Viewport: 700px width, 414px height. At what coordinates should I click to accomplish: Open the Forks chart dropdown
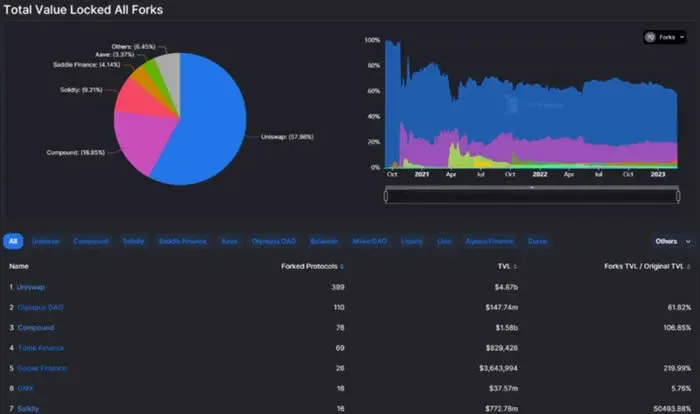(665, 37)
